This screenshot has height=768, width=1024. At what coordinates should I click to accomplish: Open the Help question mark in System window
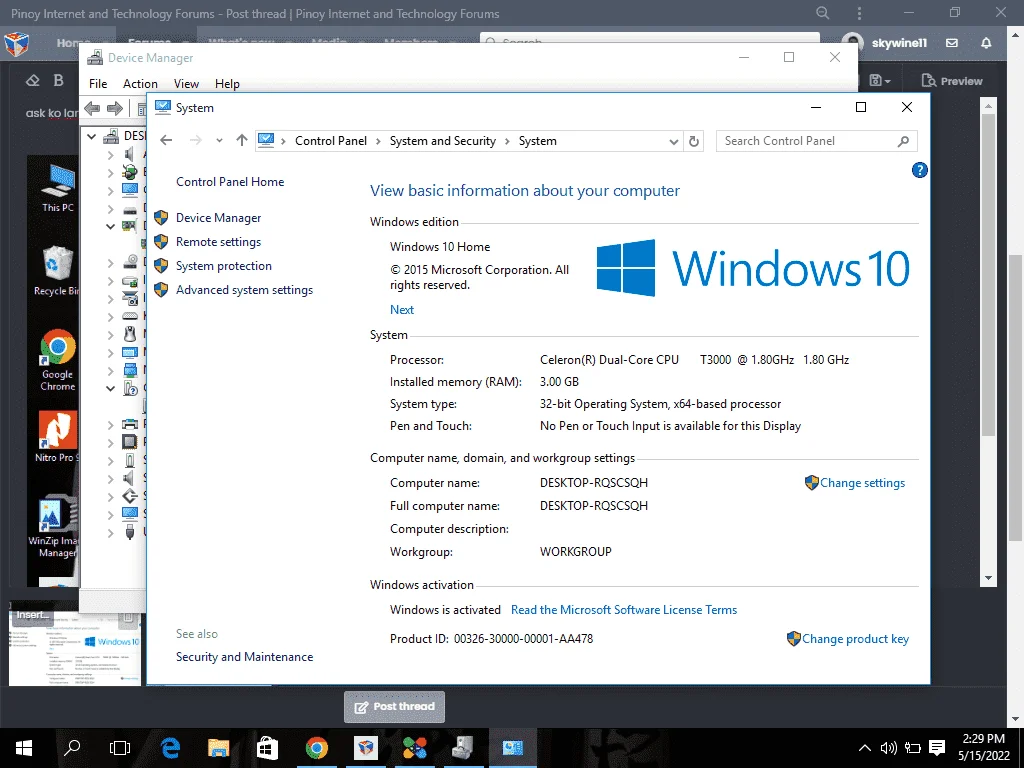tap(920, 170)
